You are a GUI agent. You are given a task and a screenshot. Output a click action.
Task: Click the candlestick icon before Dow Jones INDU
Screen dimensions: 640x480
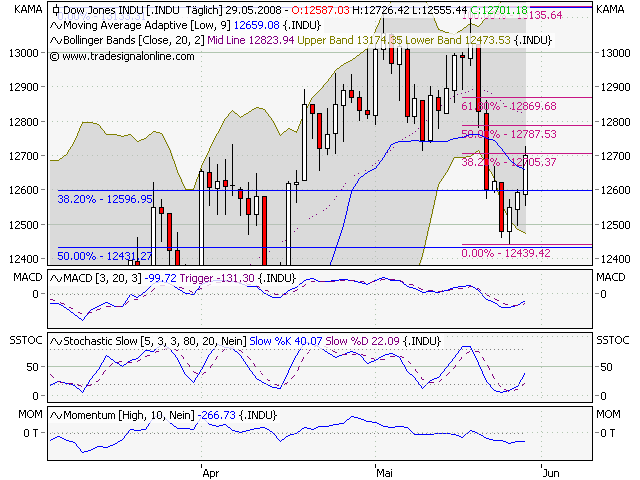click(x=56, y=10)
